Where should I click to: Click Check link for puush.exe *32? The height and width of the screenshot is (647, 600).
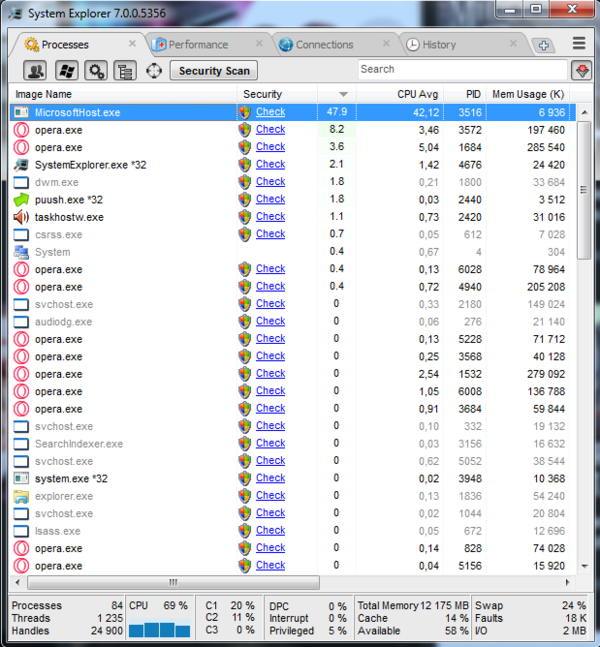pyautogui.click(x=270, y=199)
